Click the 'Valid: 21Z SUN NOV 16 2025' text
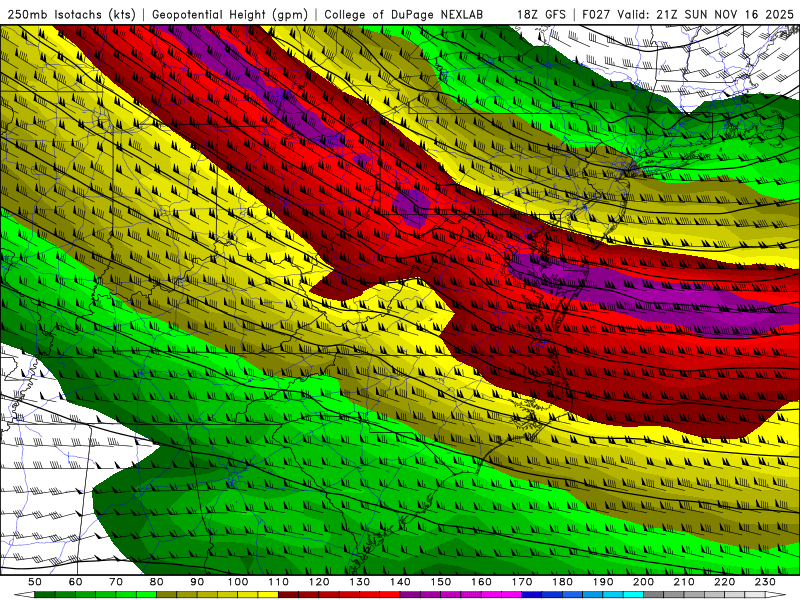 [x=706, y=15]
